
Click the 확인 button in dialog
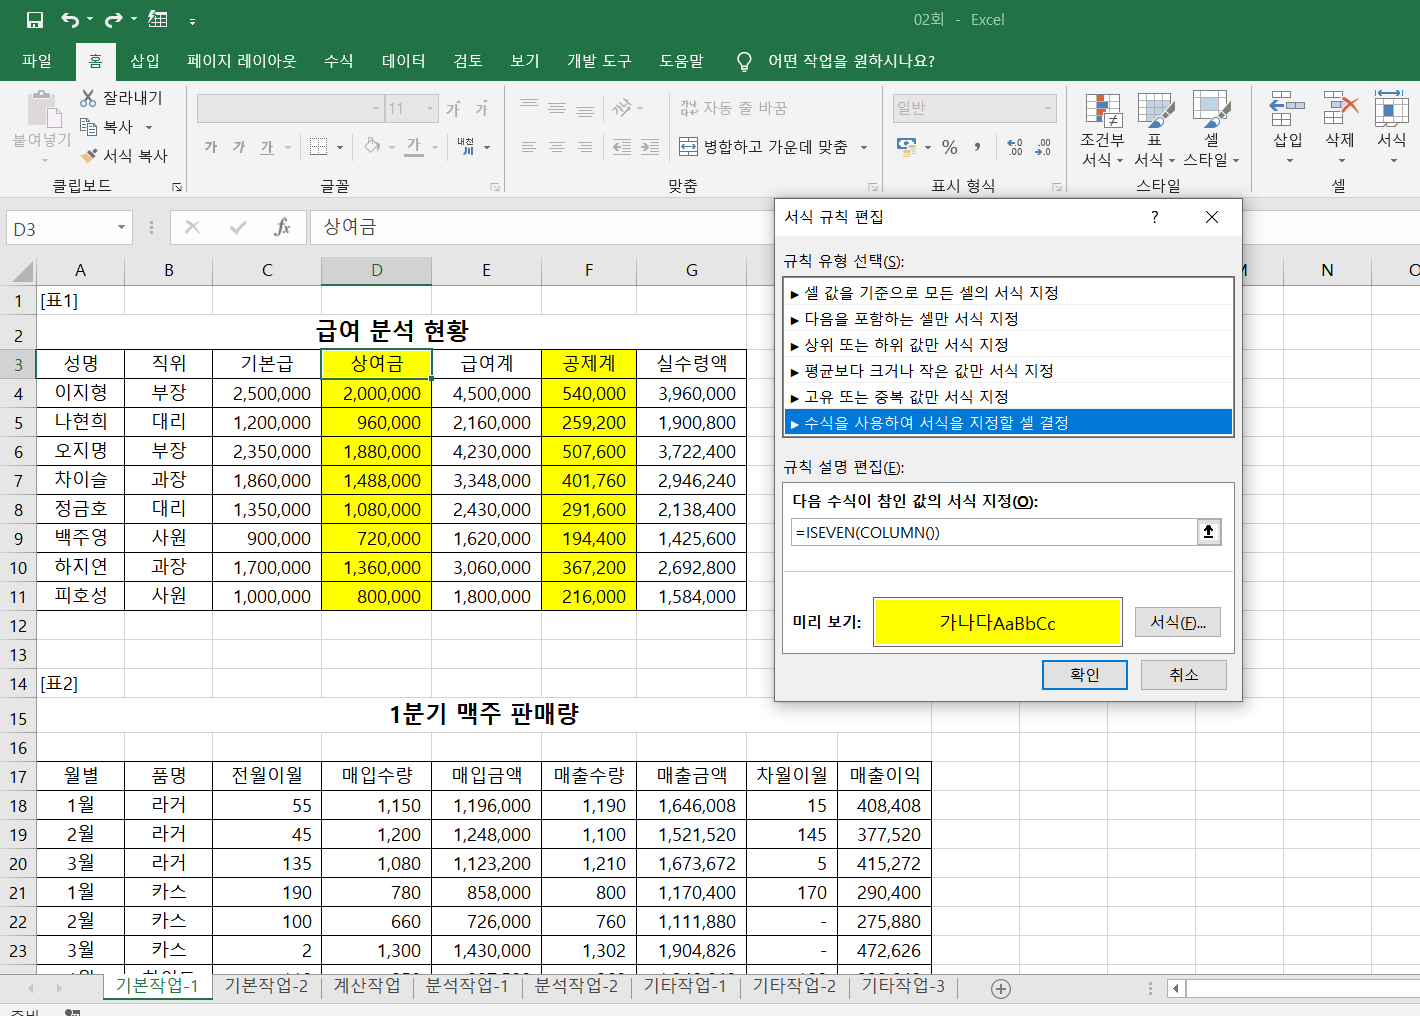(1084, 675)
